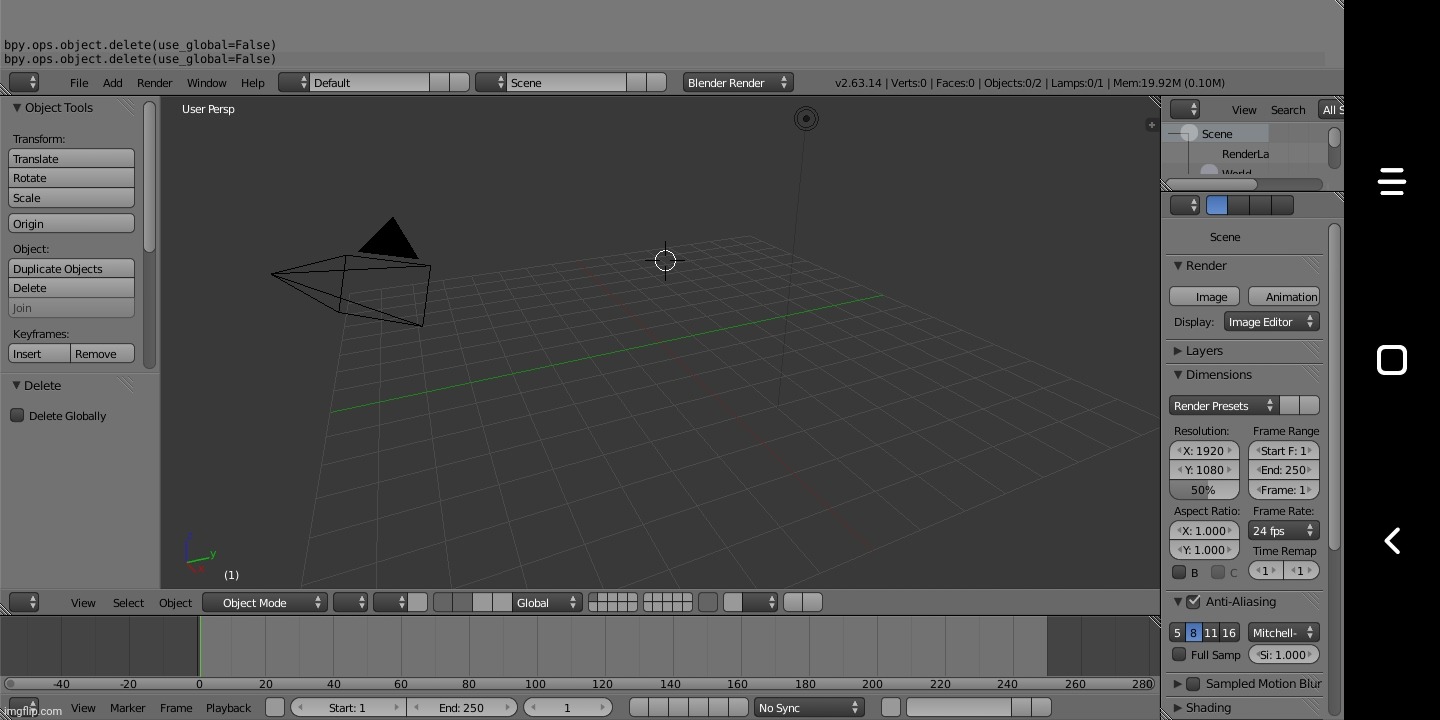
Task: Click the Image render button
Action: tap(1204, 296)
